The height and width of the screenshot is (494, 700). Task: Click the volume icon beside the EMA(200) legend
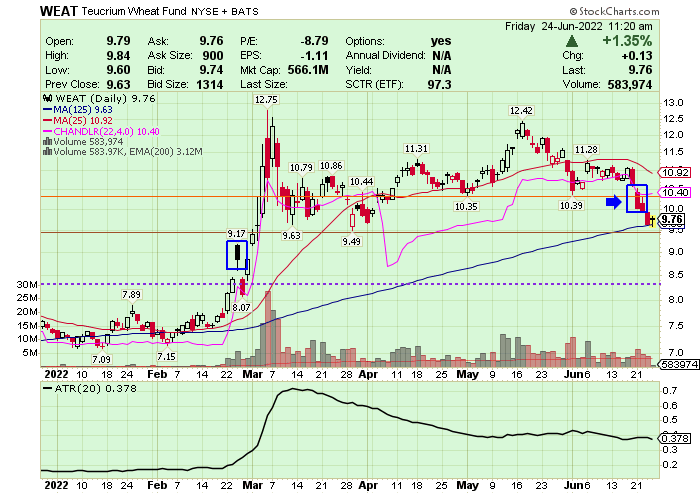(45, 151)
